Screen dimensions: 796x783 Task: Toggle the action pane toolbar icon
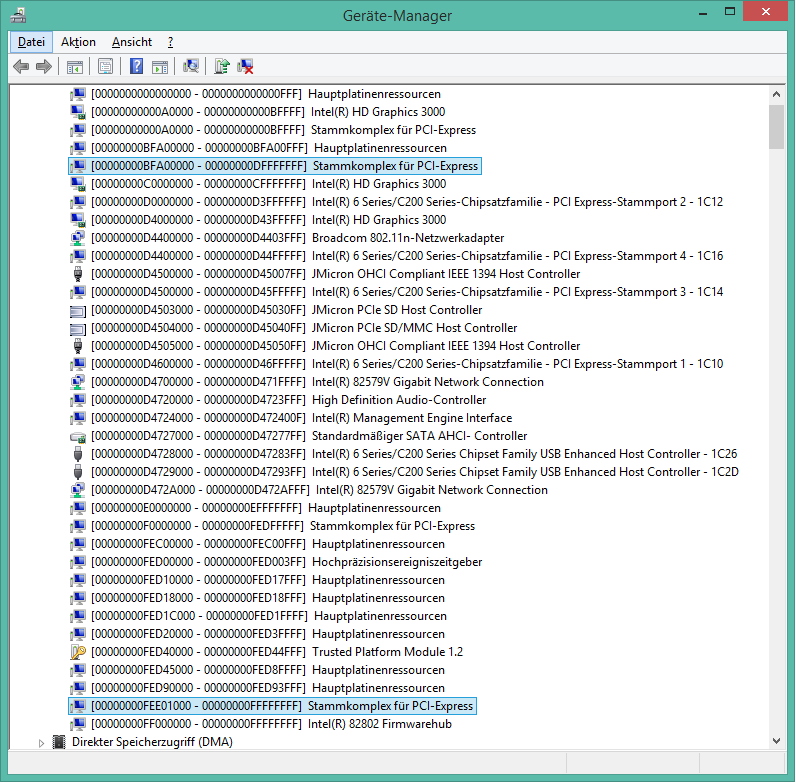pos(160,67)
